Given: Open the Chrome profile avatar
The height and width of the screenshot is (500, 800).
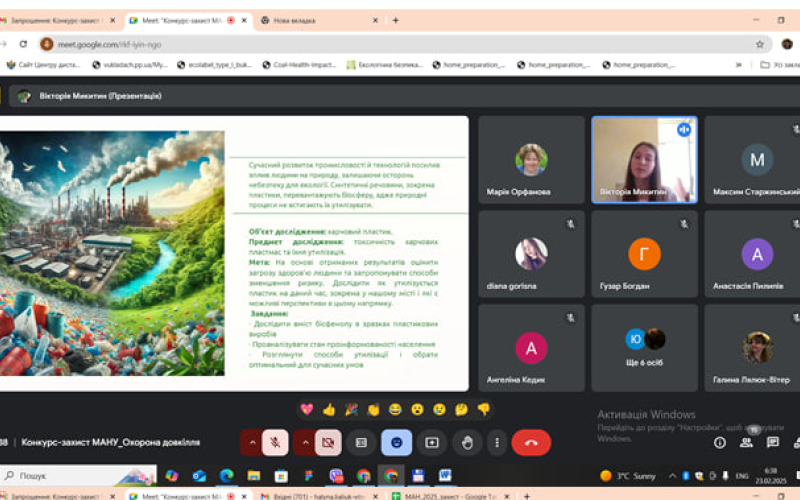Looking at the screenshot, I should 787,44.
